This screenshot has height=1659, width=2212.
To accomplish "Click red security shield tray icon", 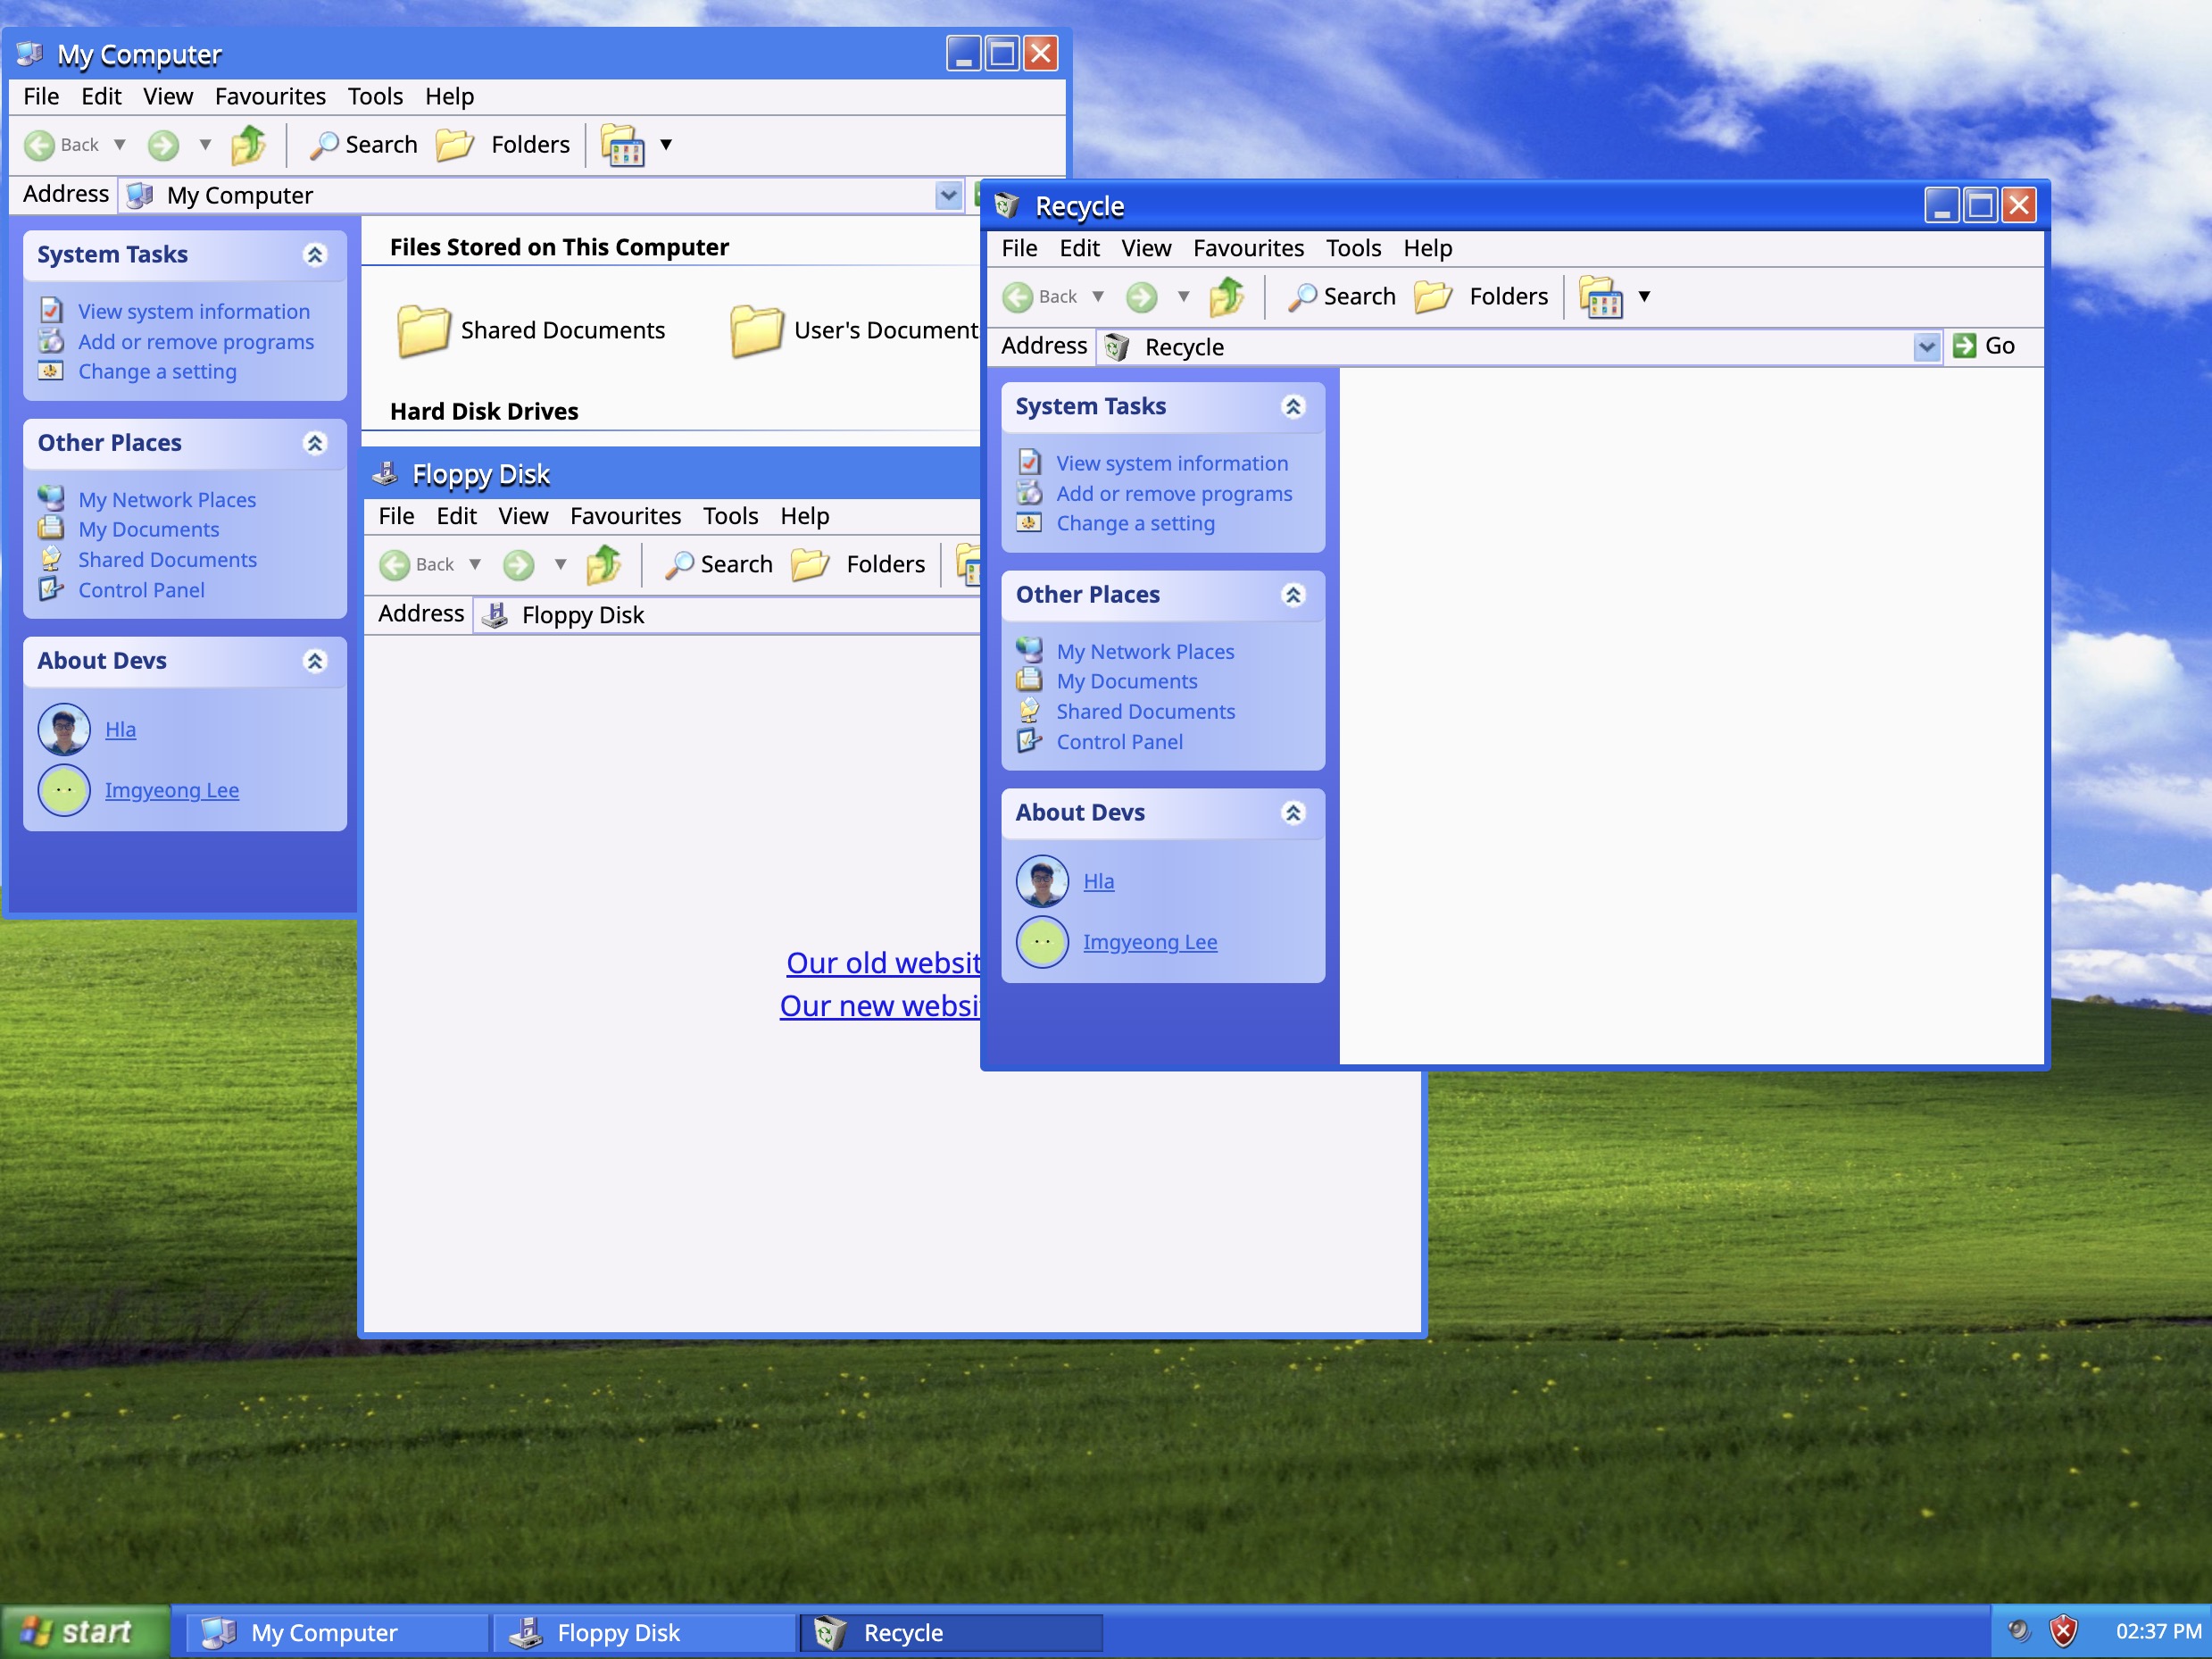I will [x=2063, y=1631].
